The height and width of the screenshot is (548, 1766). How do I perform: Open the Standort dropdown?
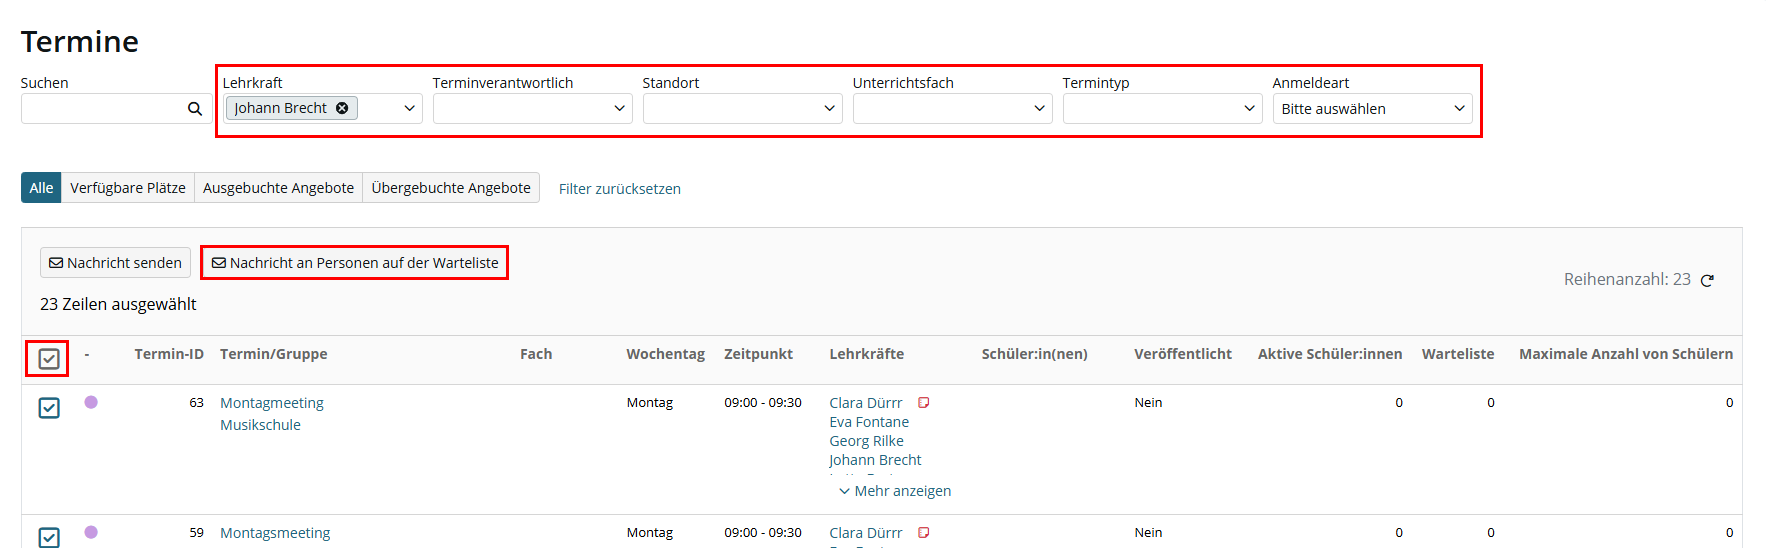[x=742, y=108]
